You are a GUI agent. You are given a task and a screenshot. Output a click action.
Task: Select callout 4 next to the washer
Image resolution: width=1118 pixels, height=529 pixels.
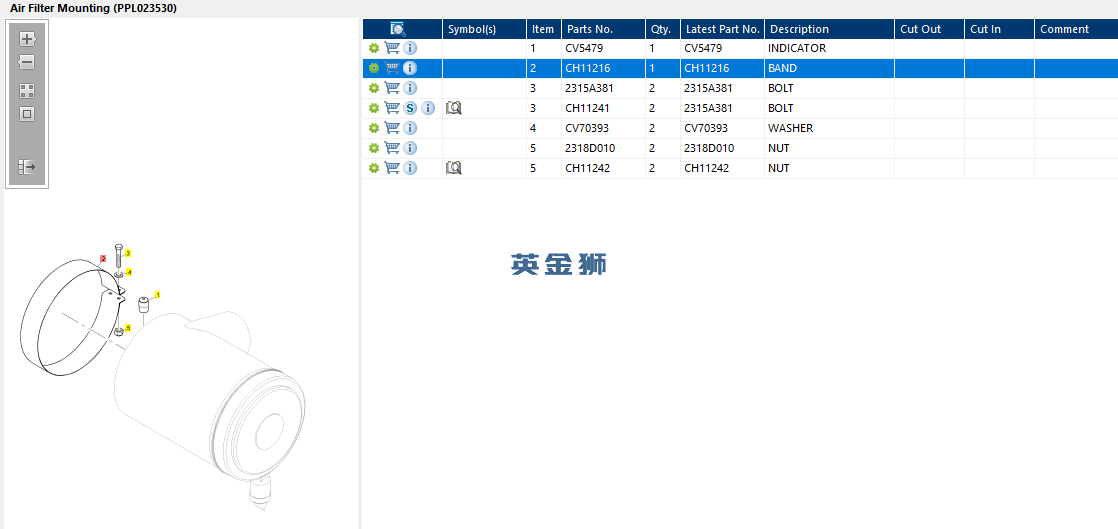(129, 272)
